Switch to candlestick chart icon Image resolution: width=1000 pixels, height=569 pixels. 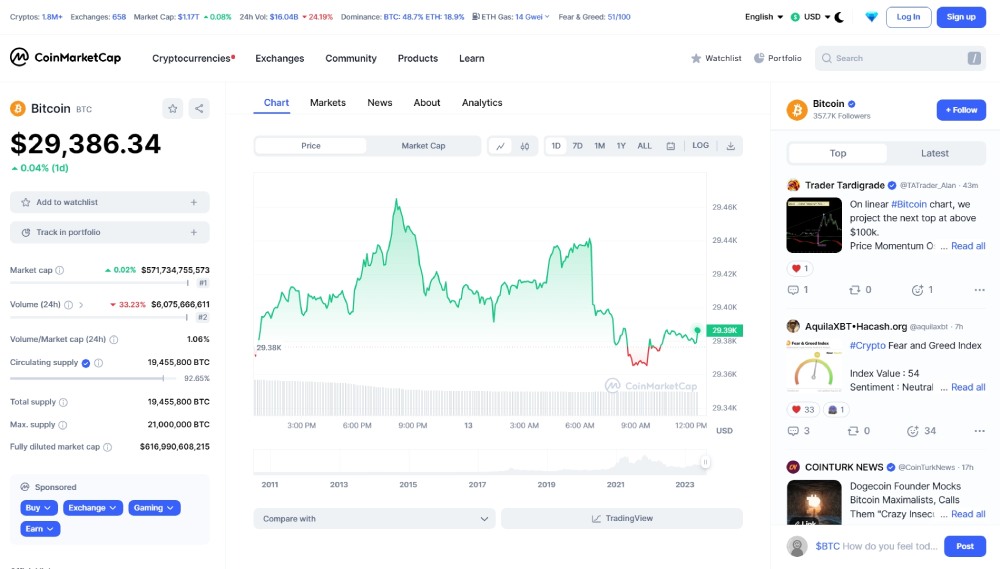coord(525,146)
